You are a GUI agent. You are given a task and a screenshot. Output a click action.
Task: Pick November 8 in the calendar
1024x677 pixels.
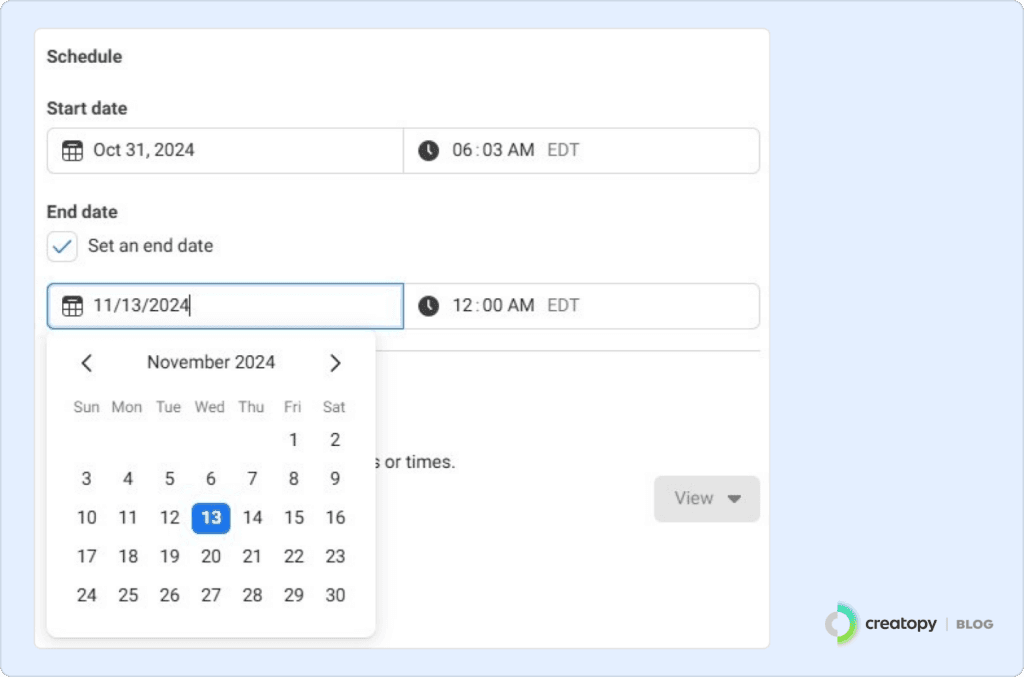coord(293,479)
